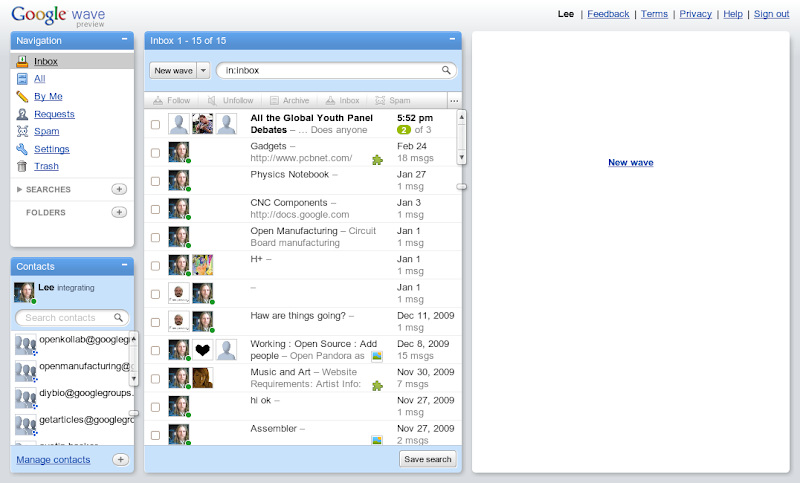
Task: Check the Global Youth Panel Debates wave
Action: [156, 124]
